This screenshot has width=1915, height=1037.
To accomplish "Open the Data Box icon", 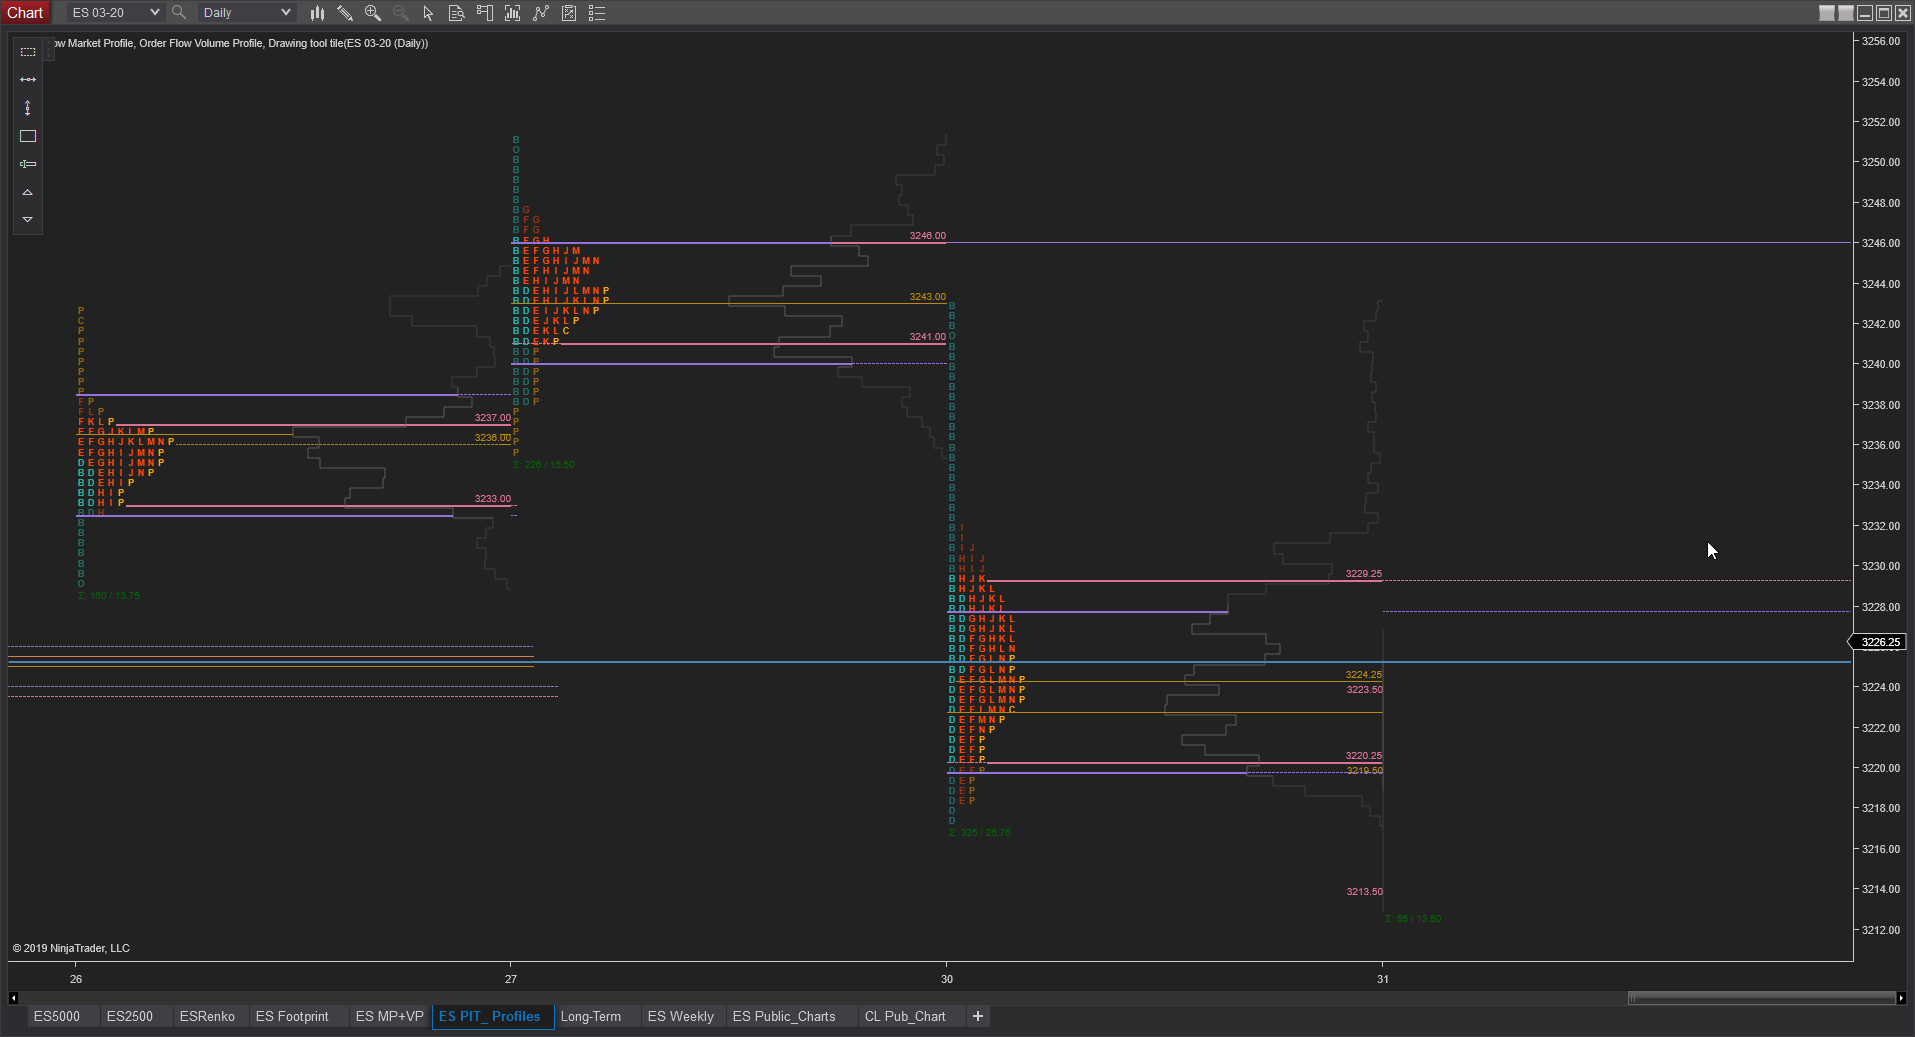I will point(456,13).
